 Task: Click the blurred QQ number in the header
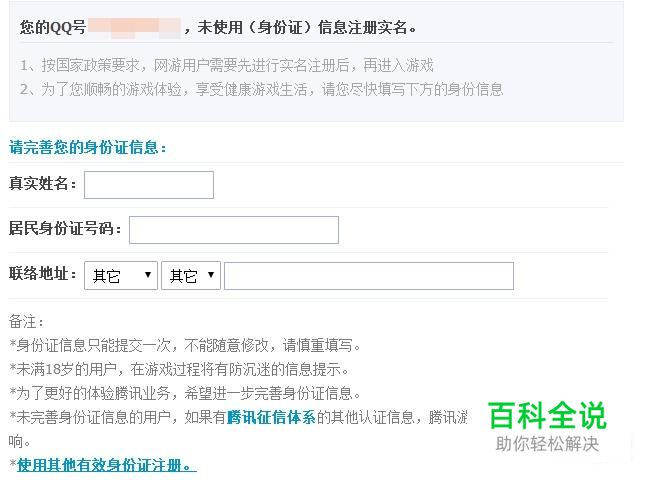coord(135,28)
